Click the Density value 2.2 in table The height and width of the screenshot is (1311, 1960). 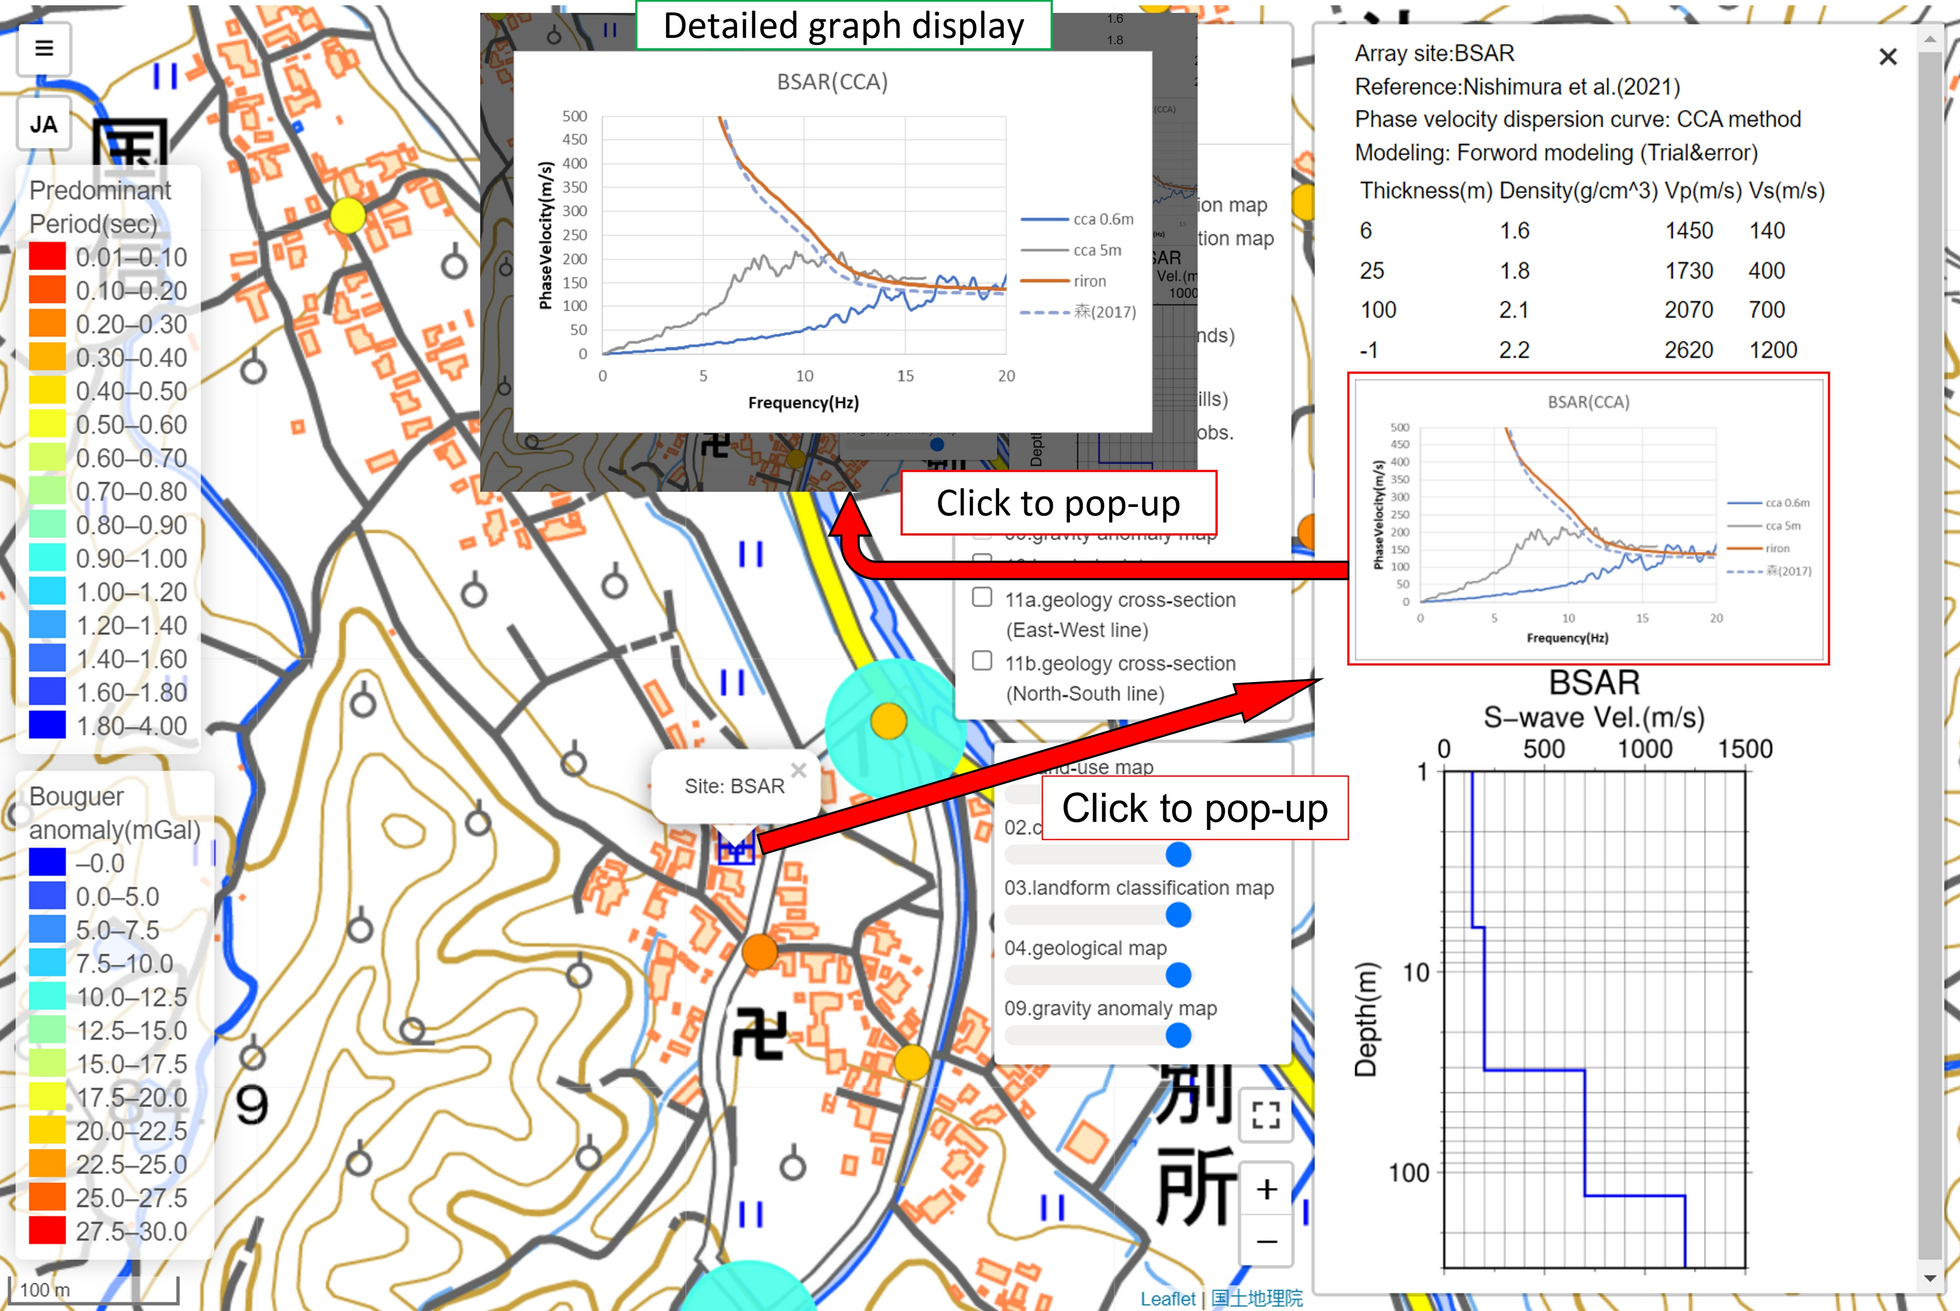coord(1513,350)
